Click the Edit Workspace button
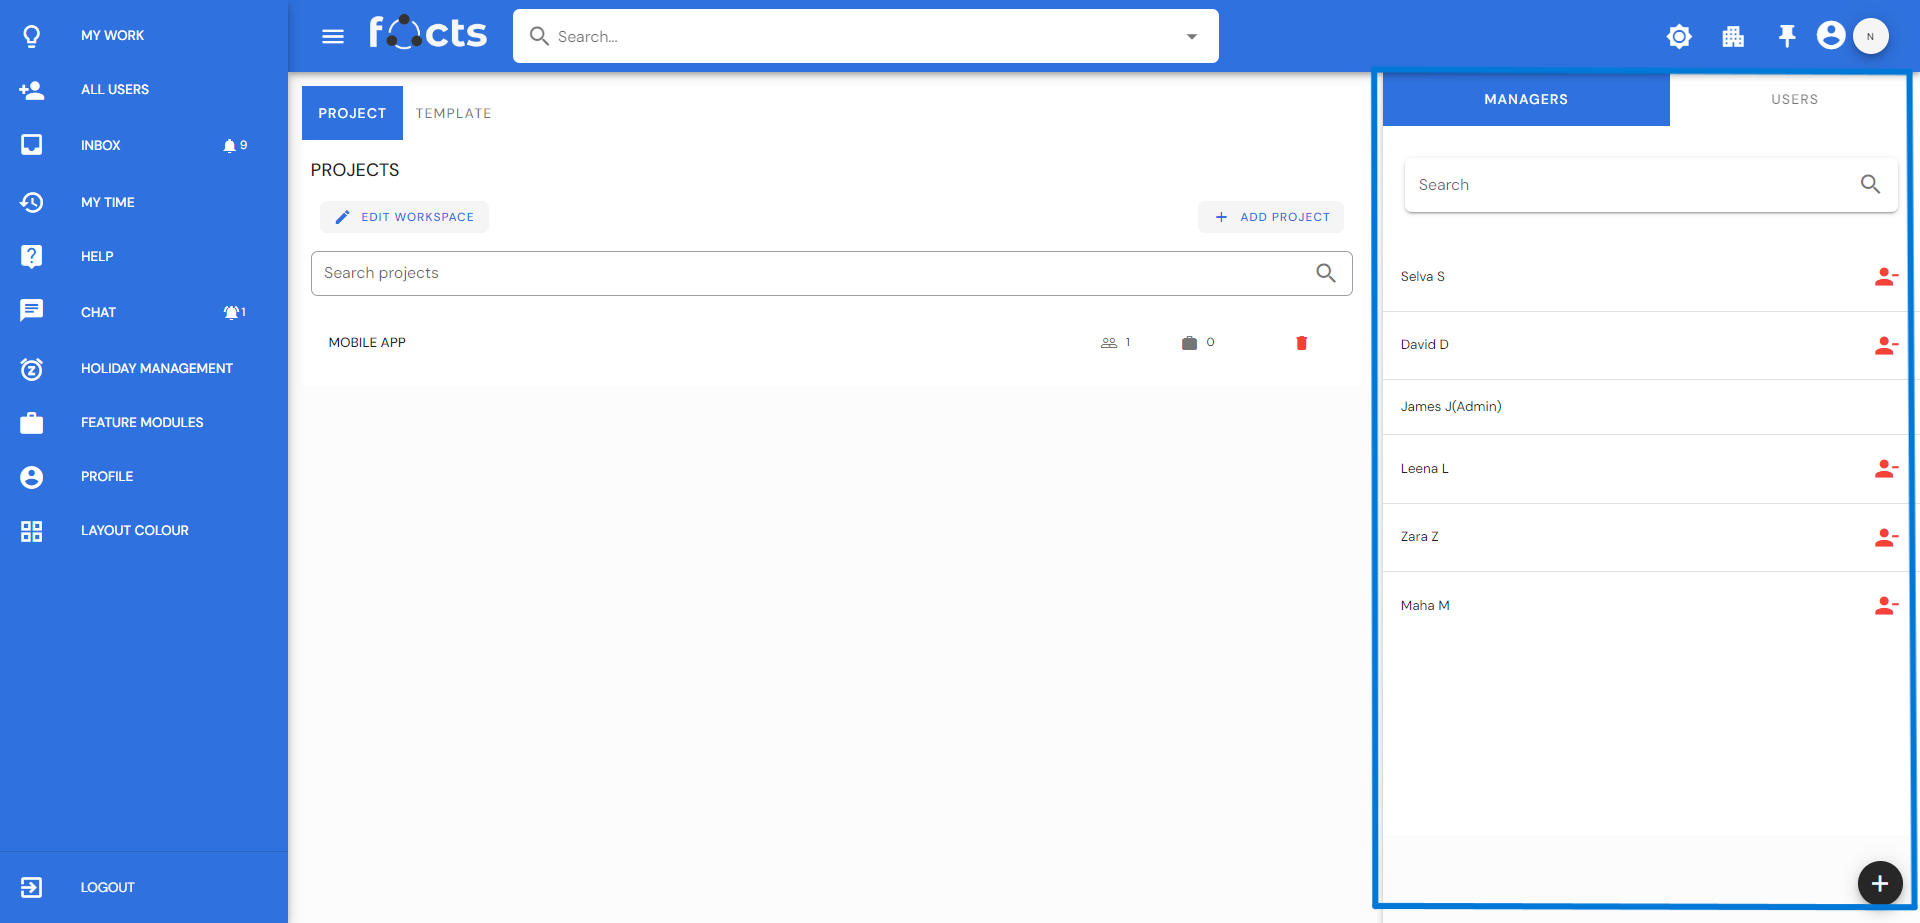 click(405, 217)
